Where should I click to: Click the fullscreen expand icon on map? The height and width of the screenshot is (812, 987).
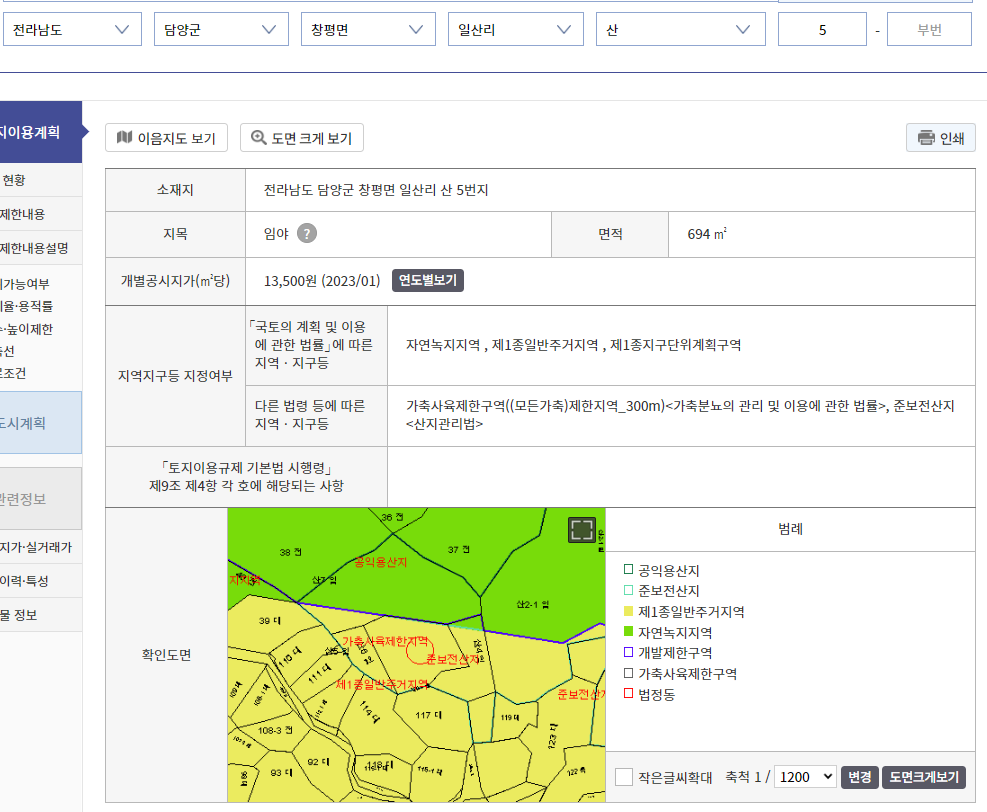pos(582,530)
